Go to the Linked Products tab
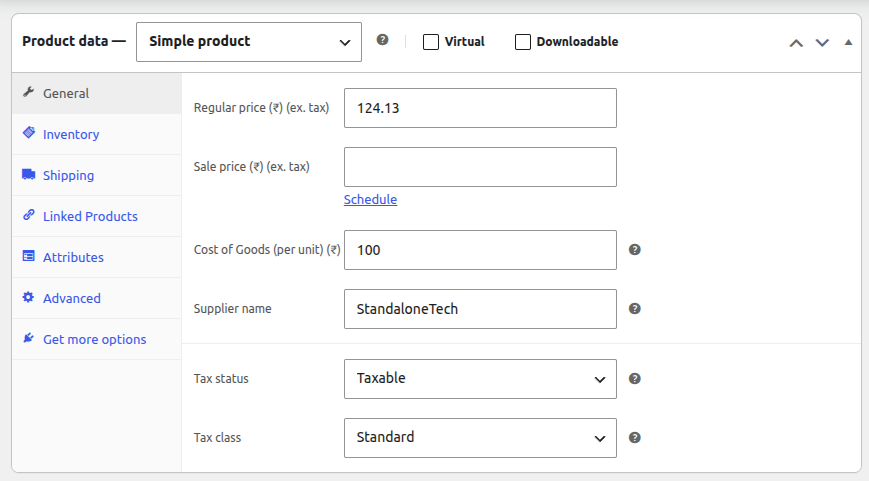 click(96, 216)
